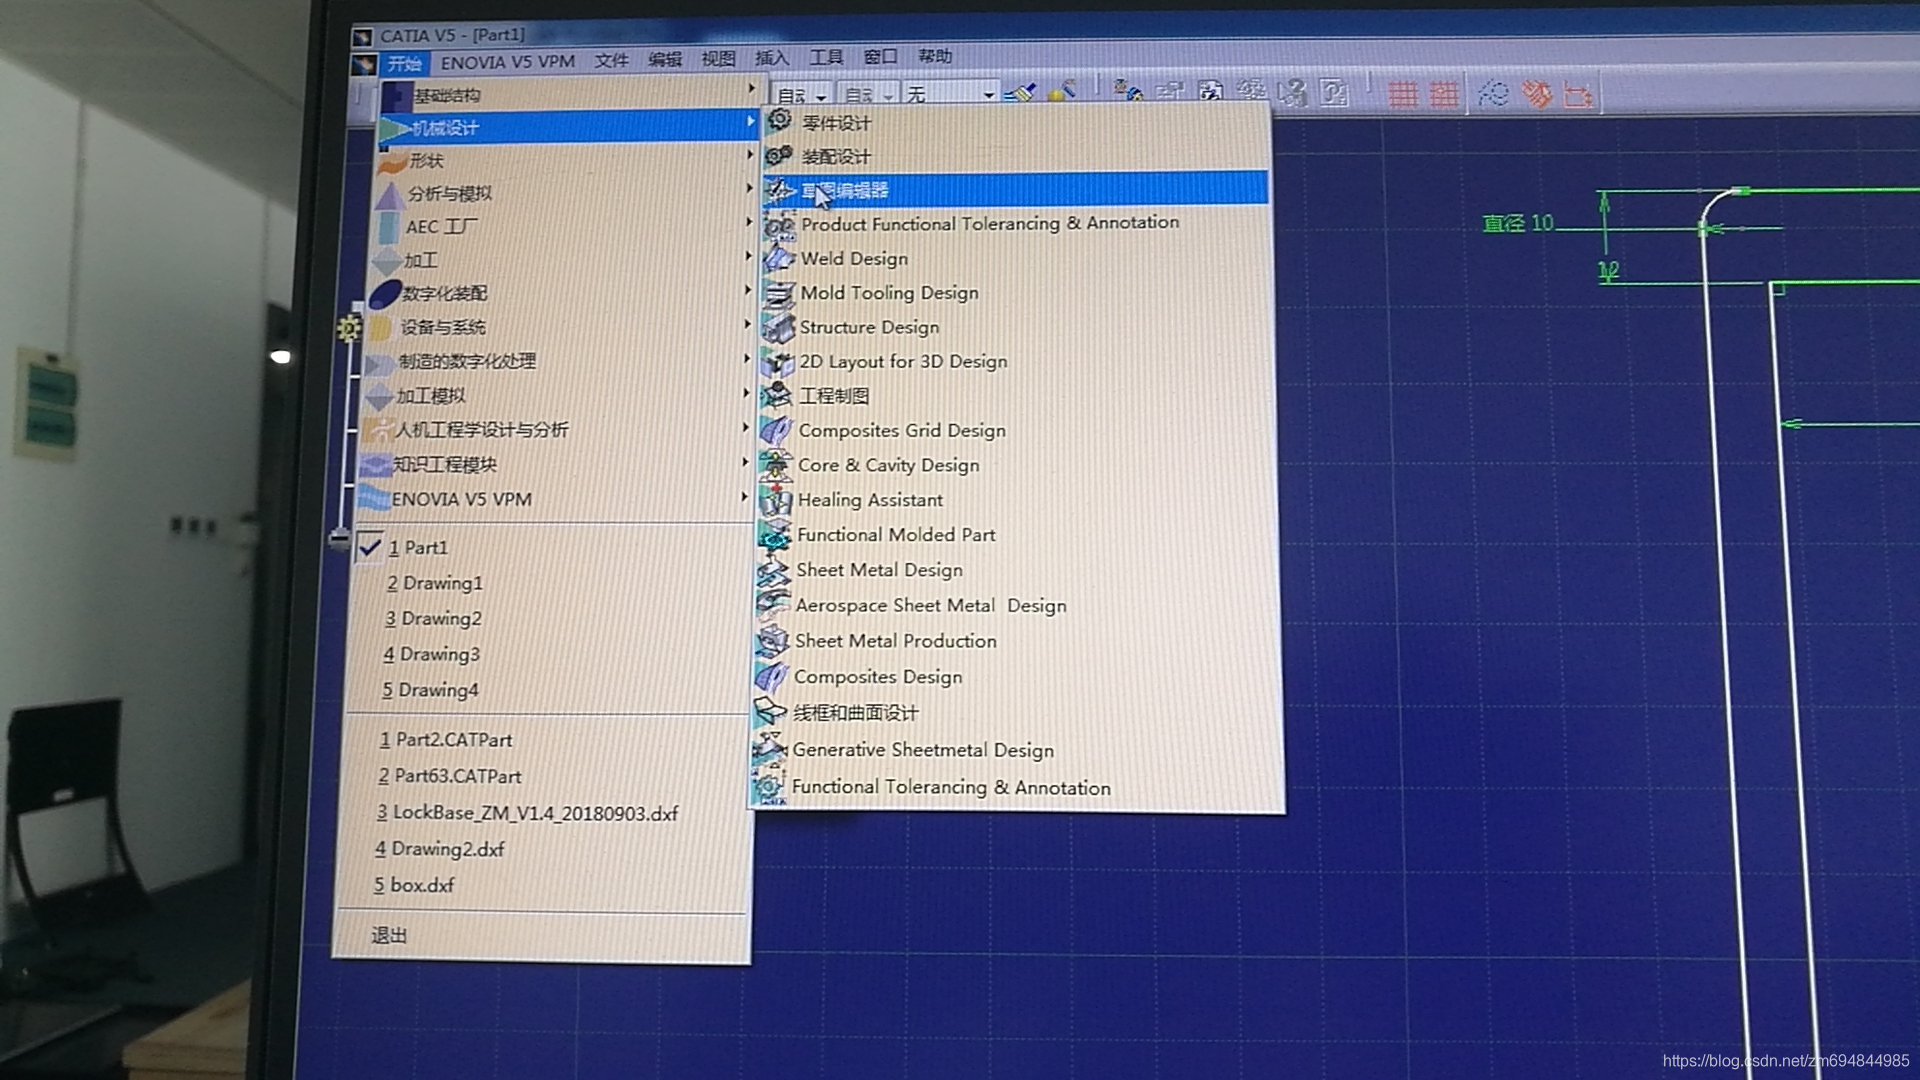Click 2D Layout for 3D Design option
The image size is (1920, 1080).
coord(903,360)
